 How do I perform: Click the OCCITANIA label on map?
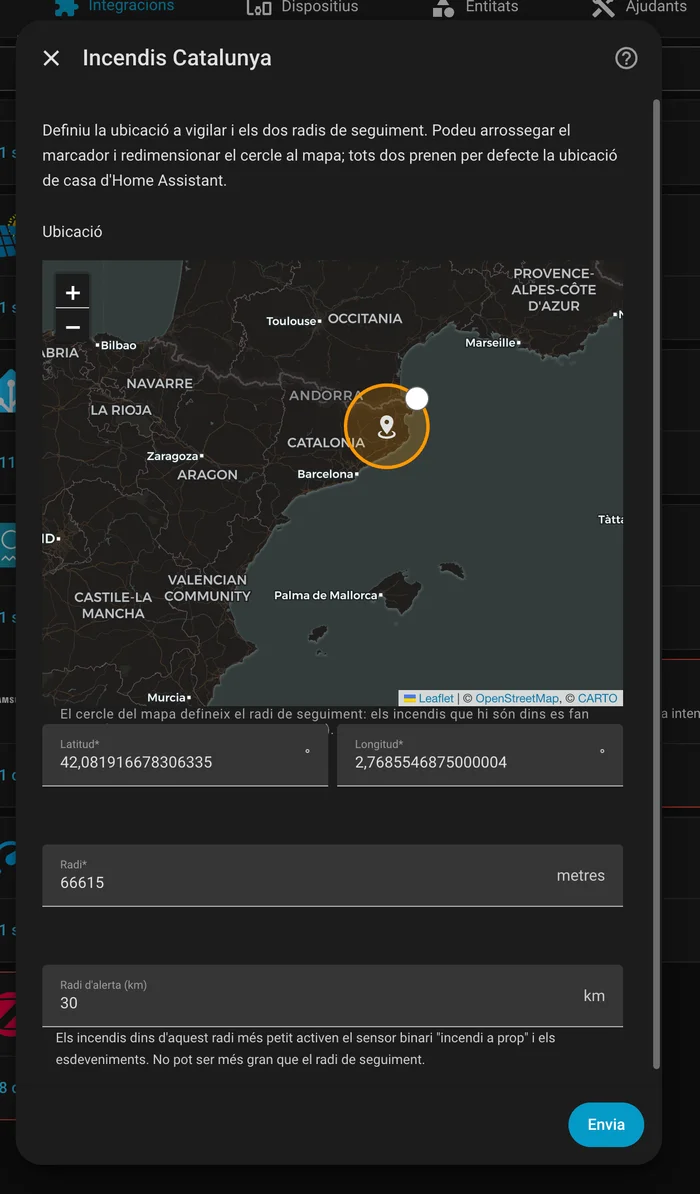coord(365,318)
